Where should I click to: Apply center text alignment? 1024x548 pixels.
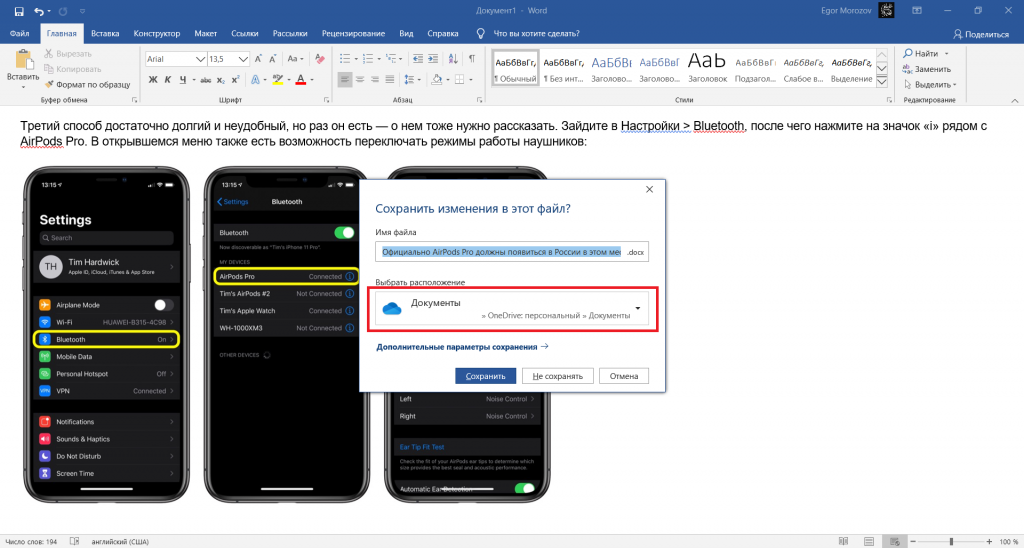coord(361,78)
